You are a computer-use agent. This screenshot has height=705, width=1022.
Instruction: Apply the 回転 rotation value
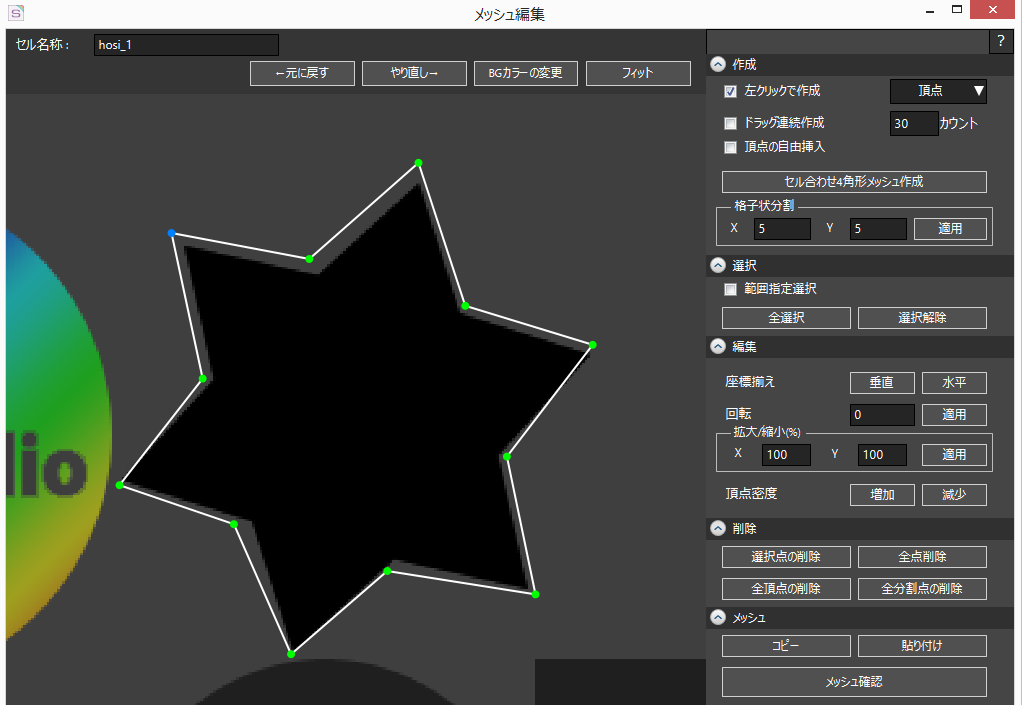[x=954, y=415]
